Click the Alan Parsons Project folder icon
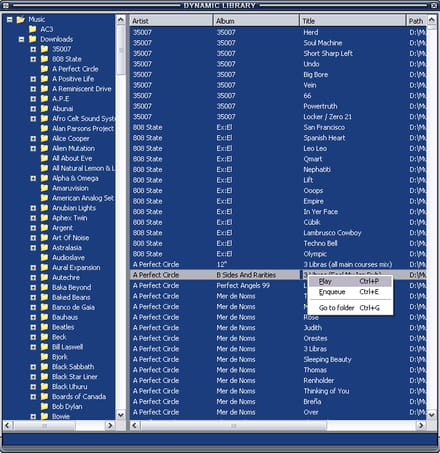 point(44,129)
